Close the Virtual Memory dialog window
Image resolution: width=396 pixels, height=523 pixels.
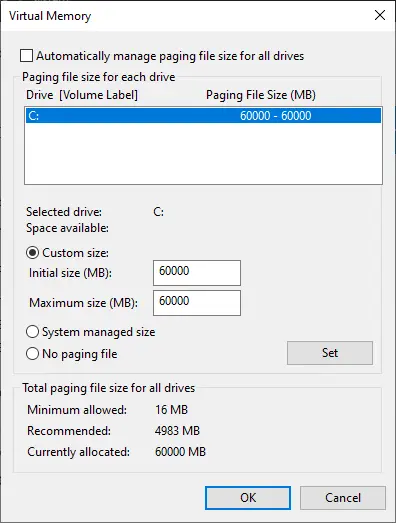tap(380, 15)
